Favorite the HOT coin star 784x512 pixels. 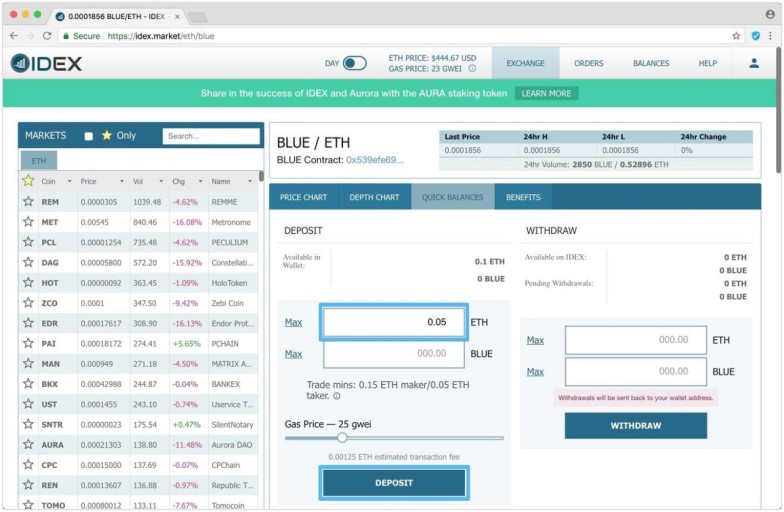(x=28, y=282)
